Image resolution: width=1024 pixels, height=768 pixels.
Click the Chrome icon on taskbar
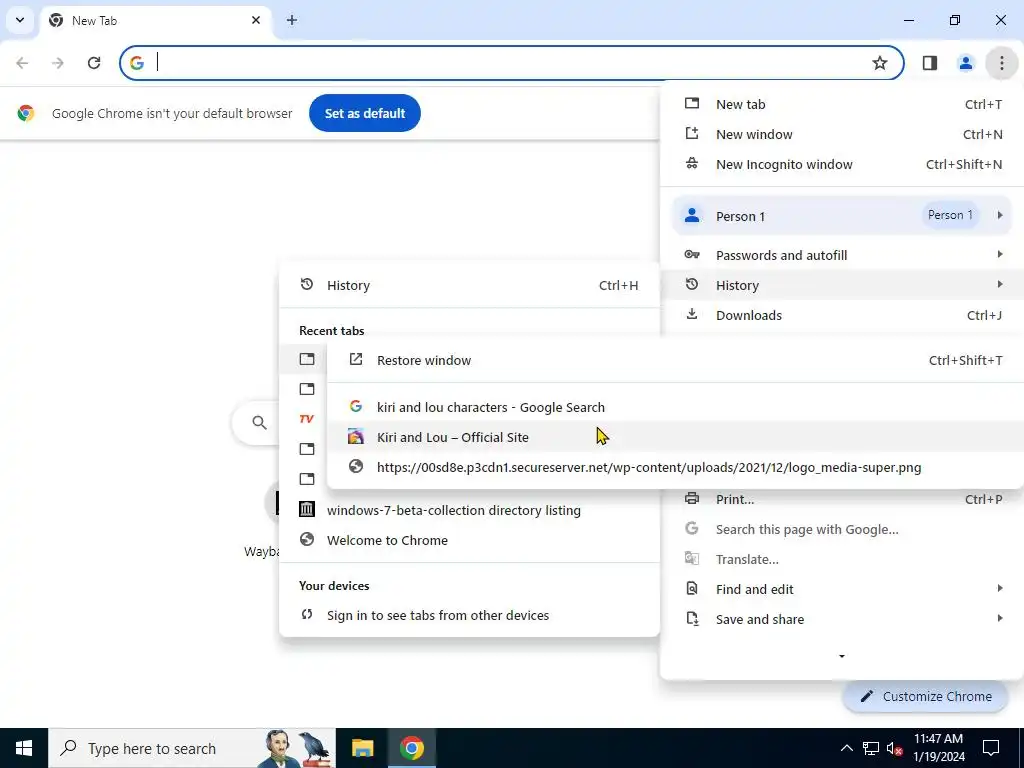coord(411,748)
